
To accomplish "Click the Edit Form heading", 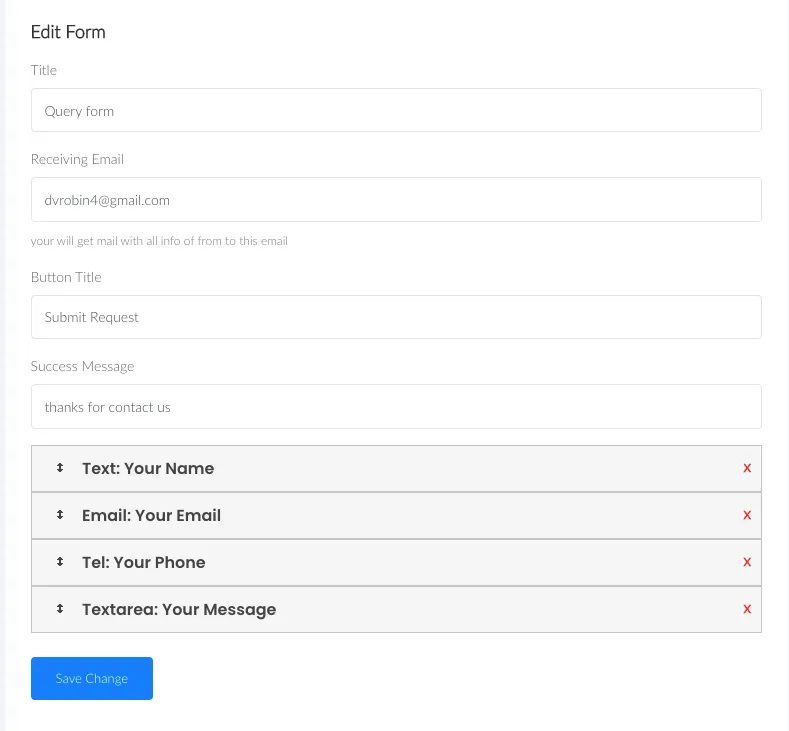I will click(x=68, y=32).
